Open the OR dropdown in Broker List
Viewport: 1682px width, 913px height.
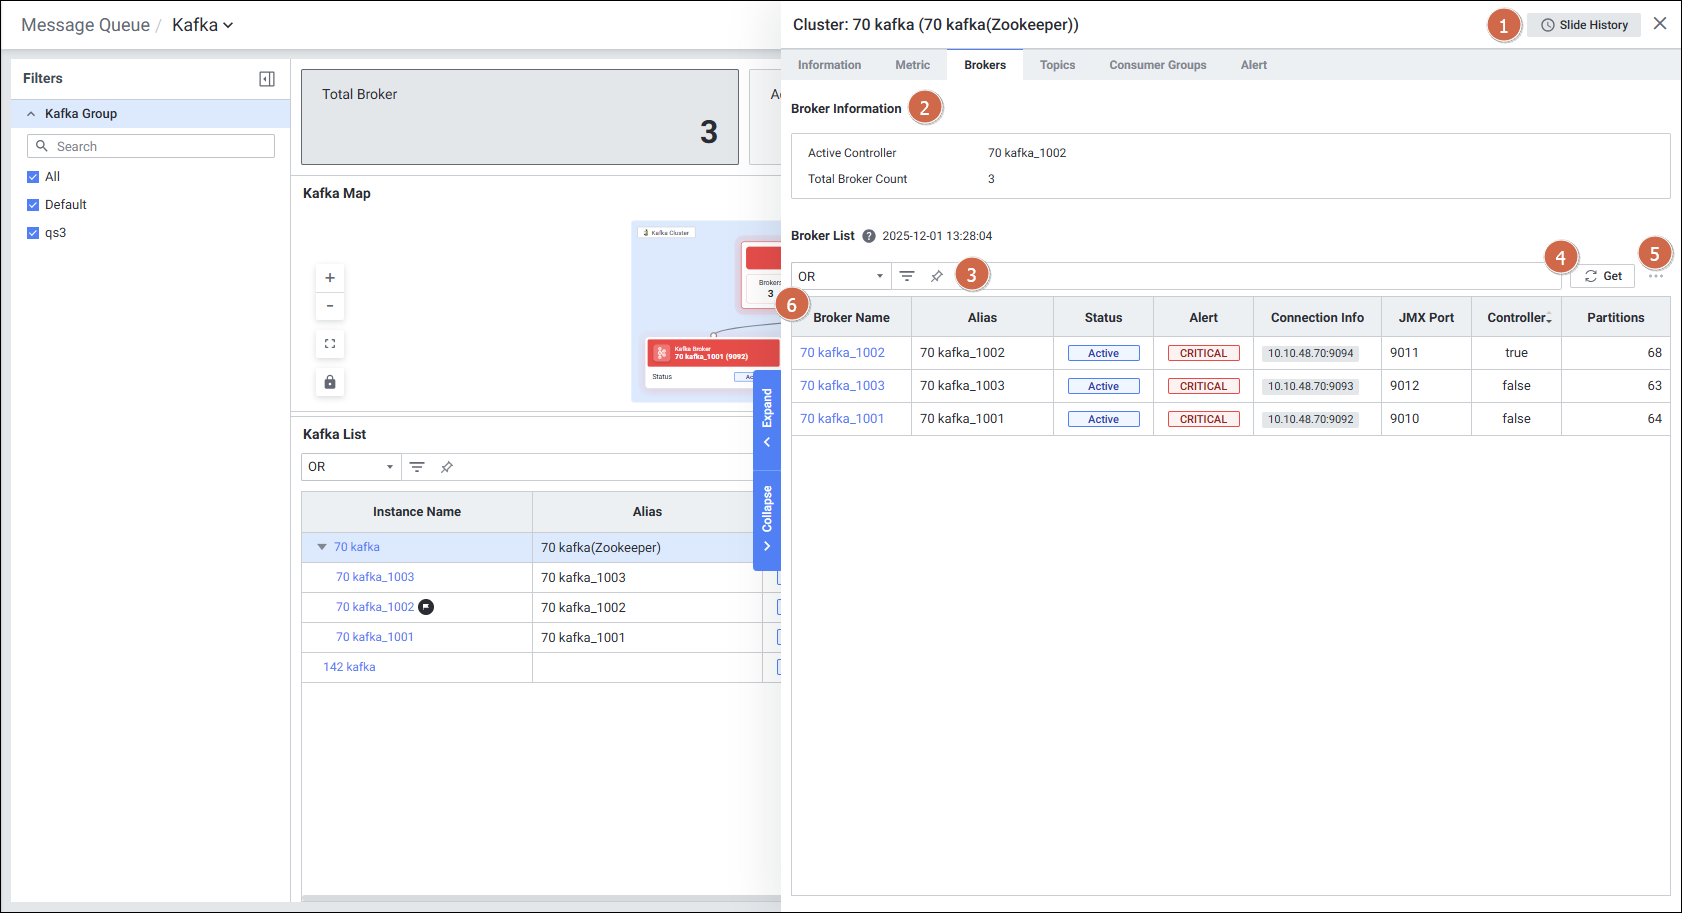(841, 276)
